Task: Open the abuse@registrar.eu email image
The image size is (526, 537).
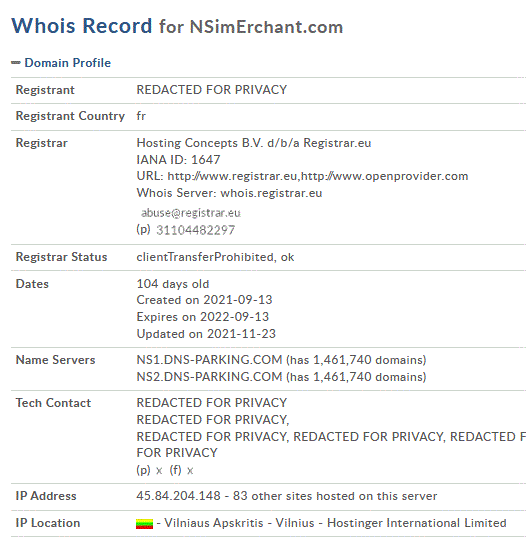Action: coord(191,213)
